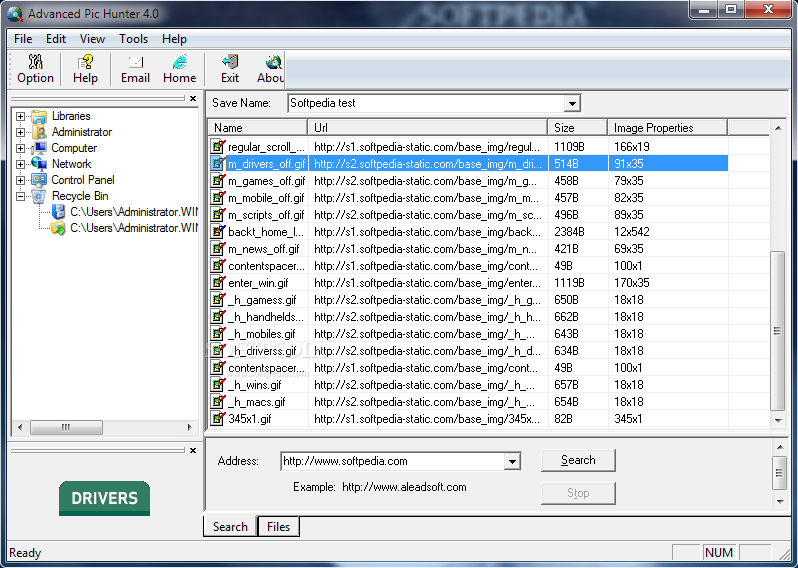Sort by the Url column header
This screenshot has width=798, height=568.
point(428,128)
